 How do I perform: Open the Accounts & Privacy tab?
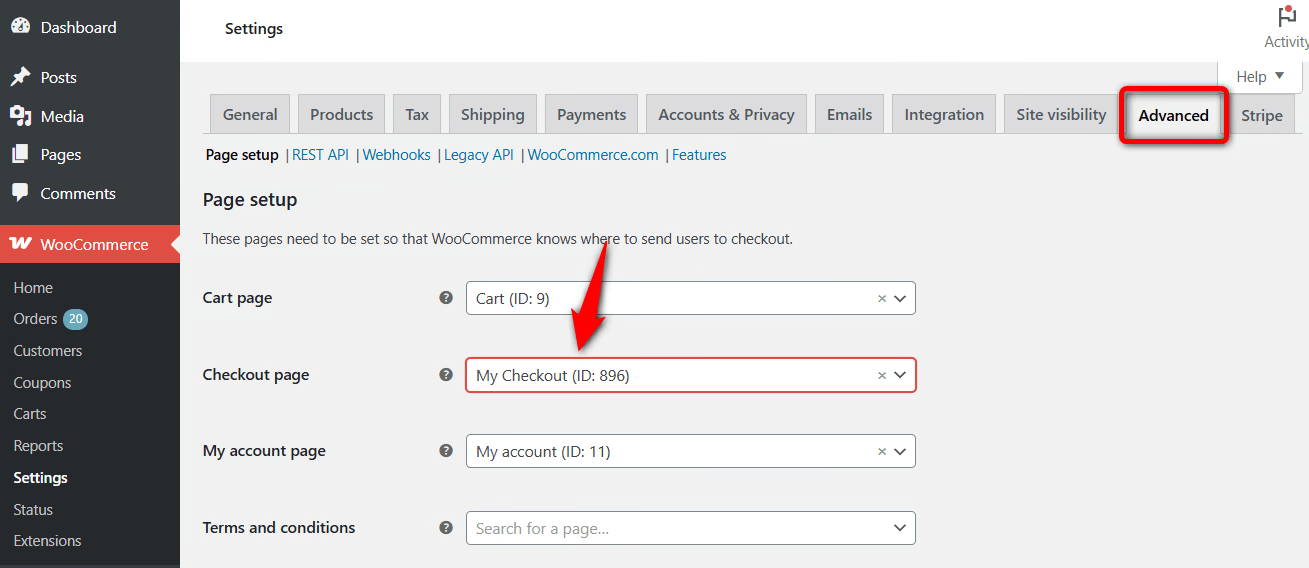coord(726,114)
